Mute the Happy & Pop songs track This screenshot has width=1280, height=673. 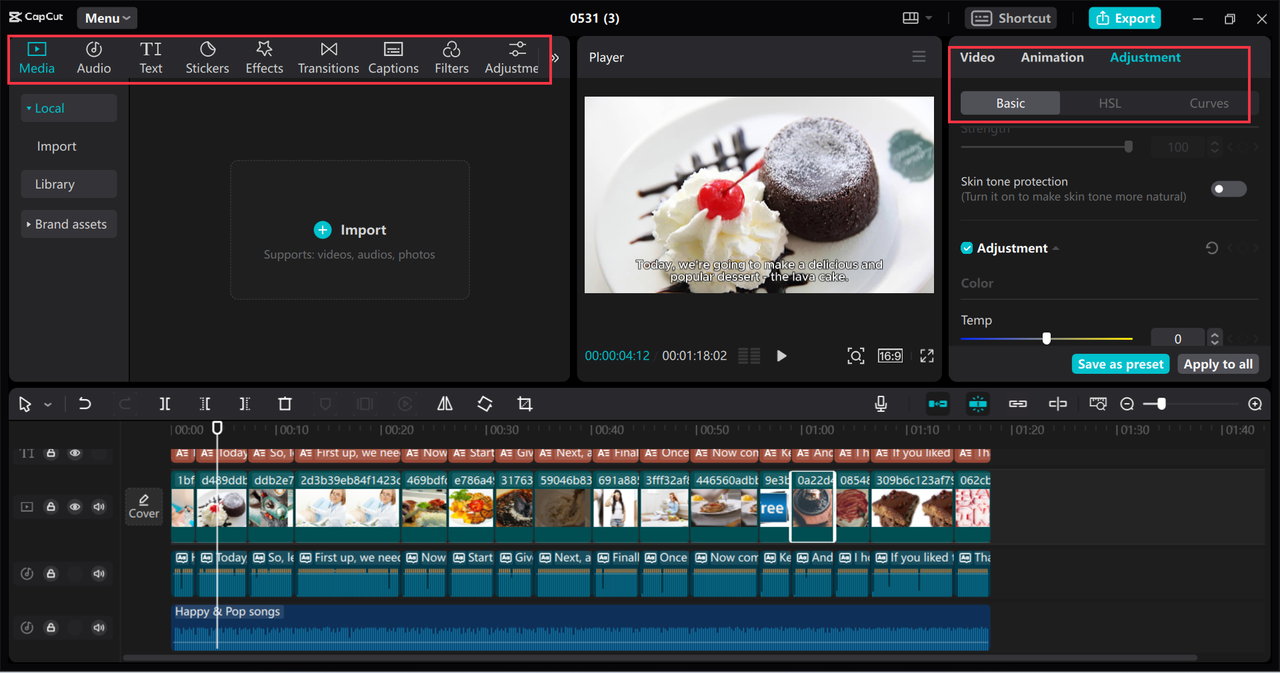click(x=99, y=628)
